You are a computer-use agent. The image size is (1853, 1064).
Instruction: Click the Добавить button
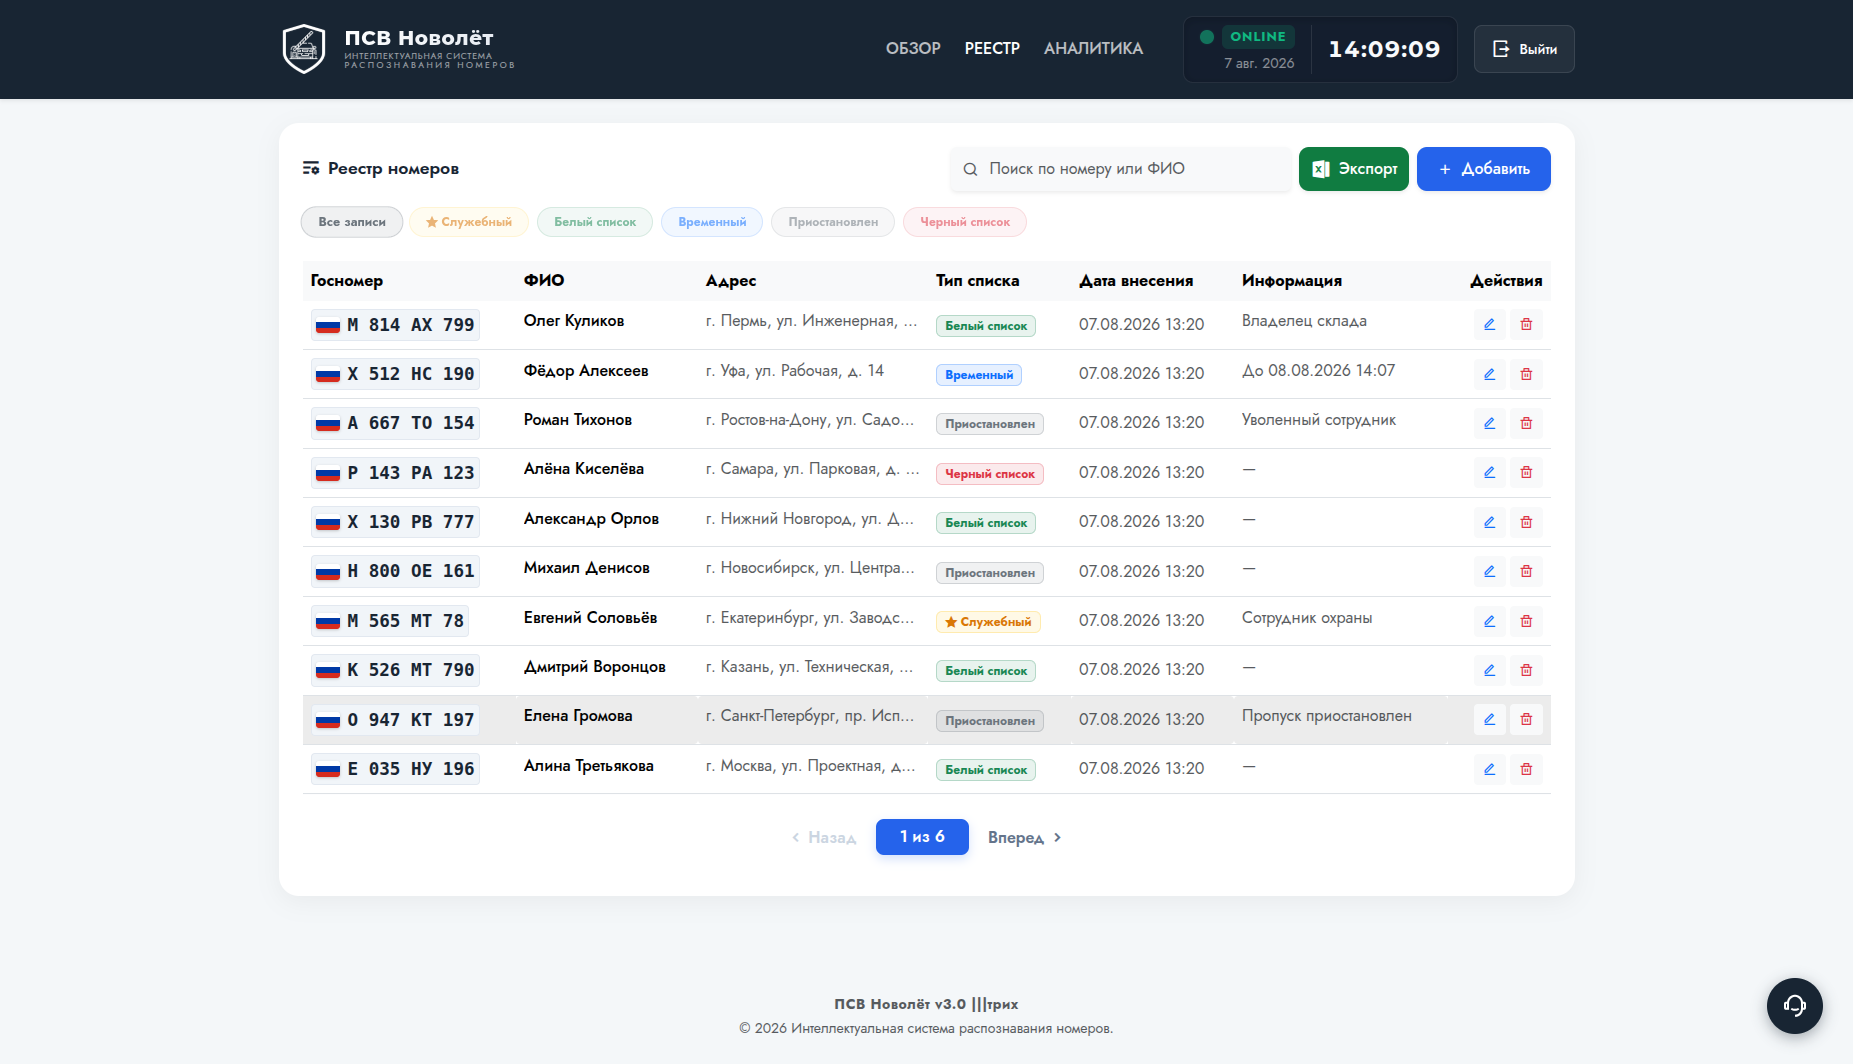pyautogui.click(x=1484, y=169)
